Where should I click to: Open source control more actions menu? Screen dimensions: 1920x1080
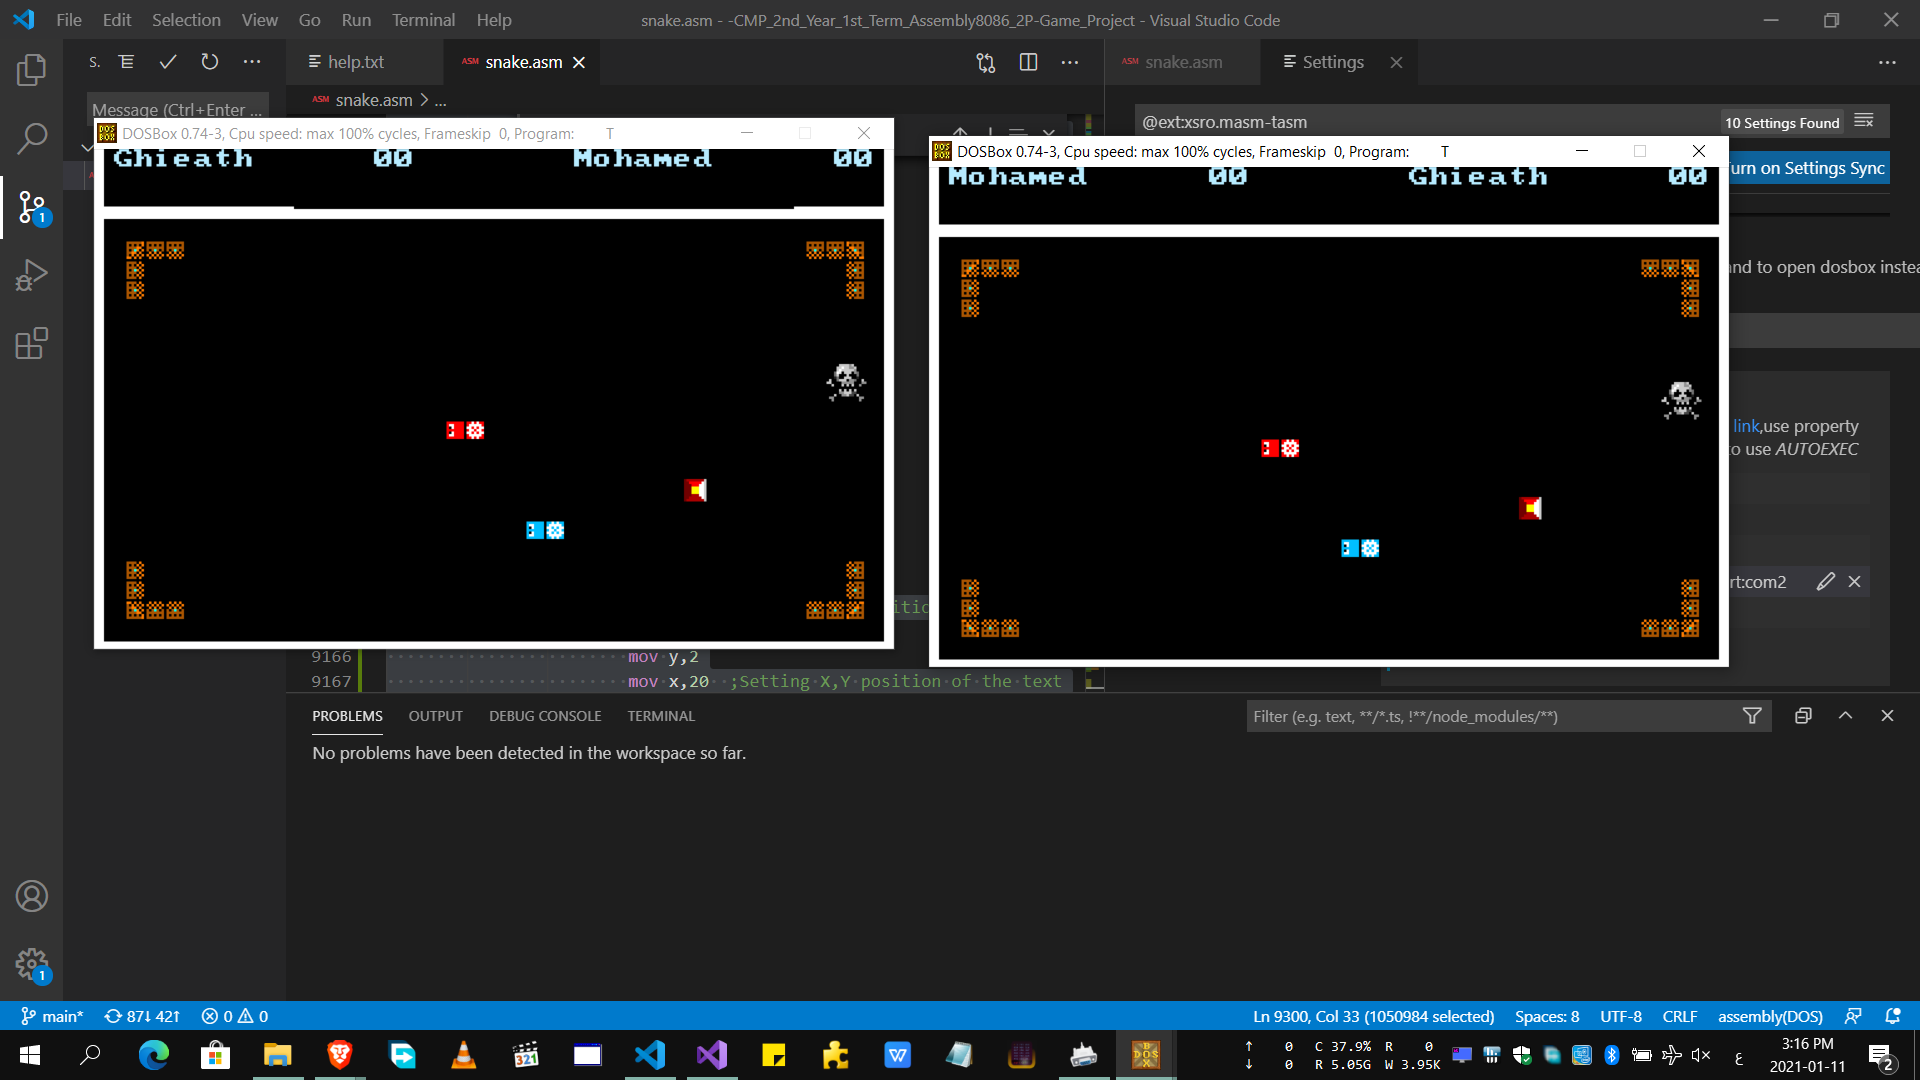(x=252, y=62)
